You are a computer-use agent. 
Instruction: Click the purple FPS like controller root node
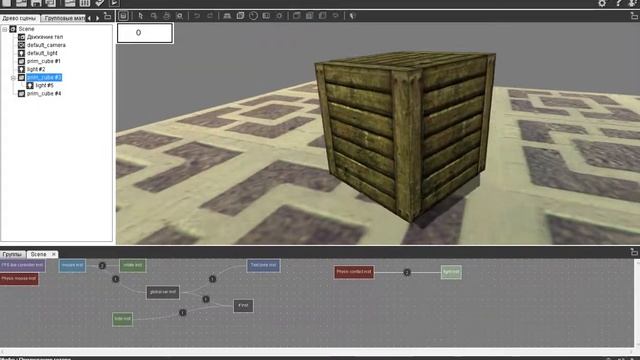click(x=22, y=265)
